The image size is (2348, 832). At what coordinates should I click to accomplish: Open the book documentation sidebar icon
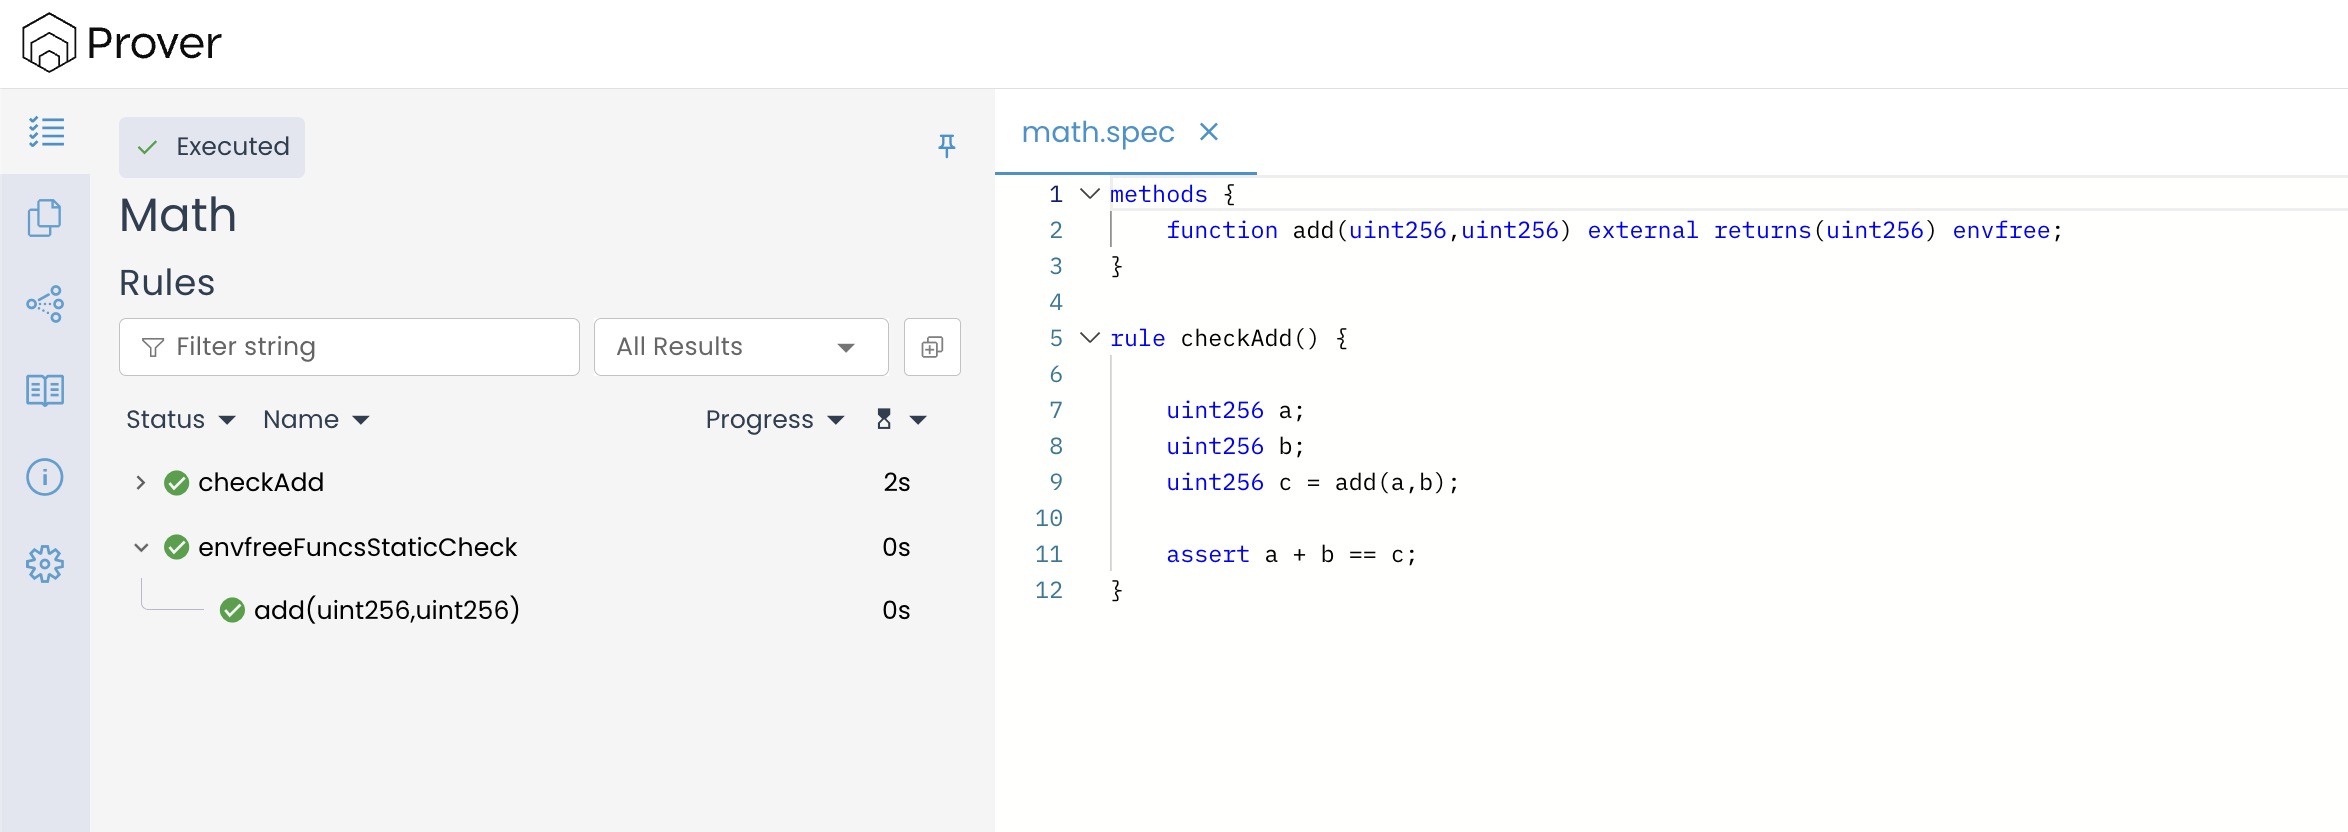45,390
